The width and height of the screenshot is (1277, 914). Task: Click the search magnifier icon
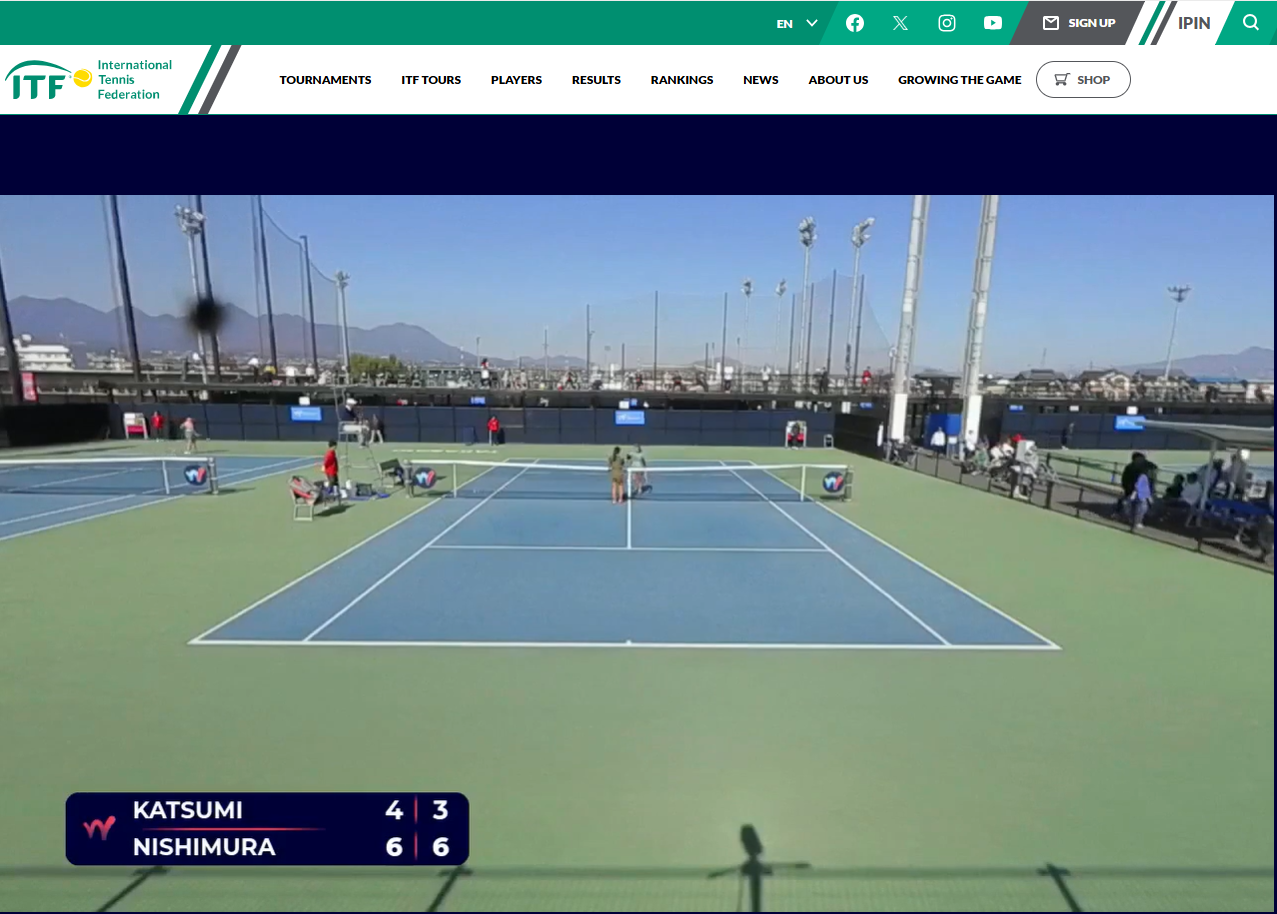1250,23
